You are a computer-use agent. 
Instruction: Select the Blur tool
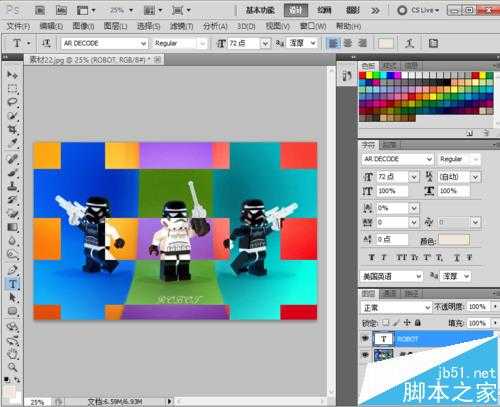(12, 241)
